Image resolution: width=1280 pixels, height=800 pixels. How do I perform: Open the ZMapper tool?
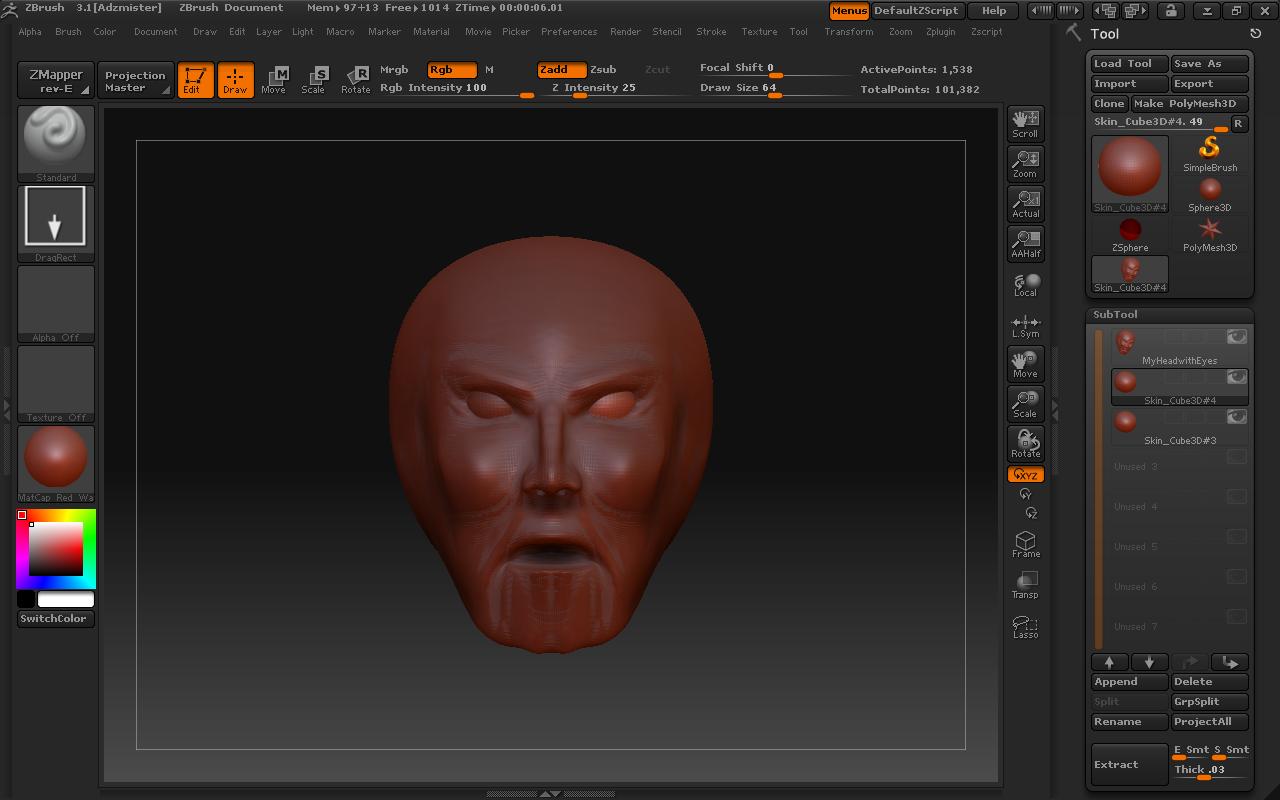pyautogui.click(x=52, y=79)
